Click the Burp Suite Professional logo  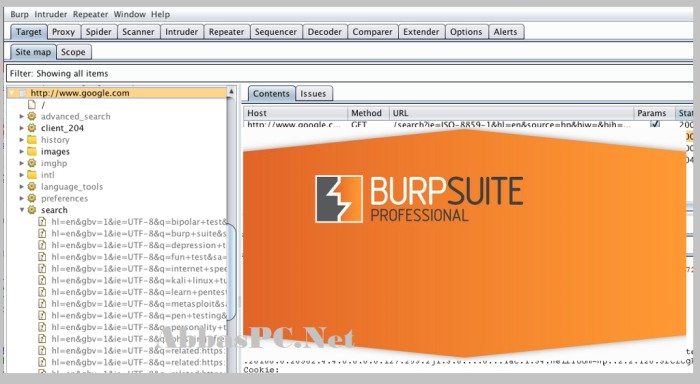[419, 199]
